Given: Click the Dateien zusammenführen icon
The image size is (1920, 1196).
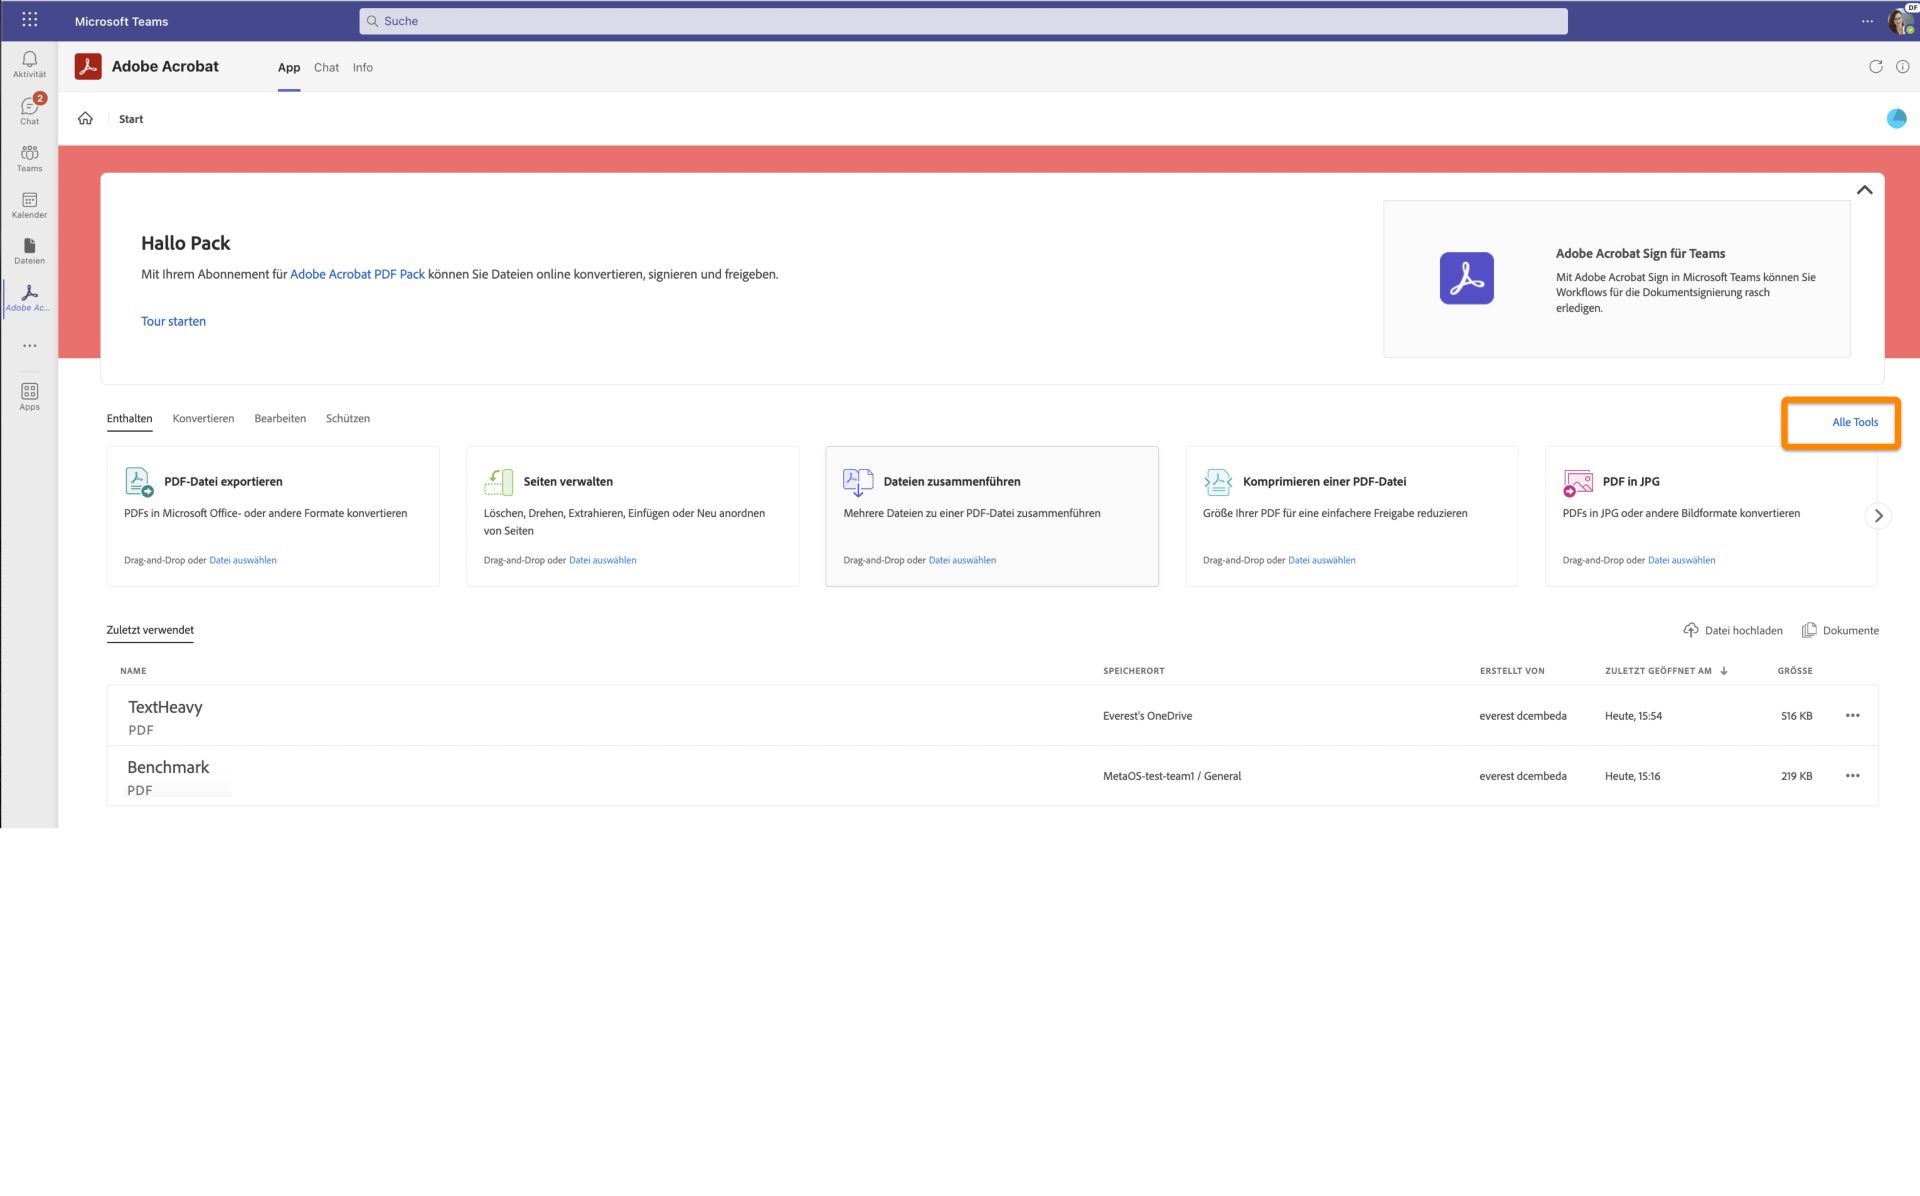Looking at the screenshot, I should click(858, 481).
